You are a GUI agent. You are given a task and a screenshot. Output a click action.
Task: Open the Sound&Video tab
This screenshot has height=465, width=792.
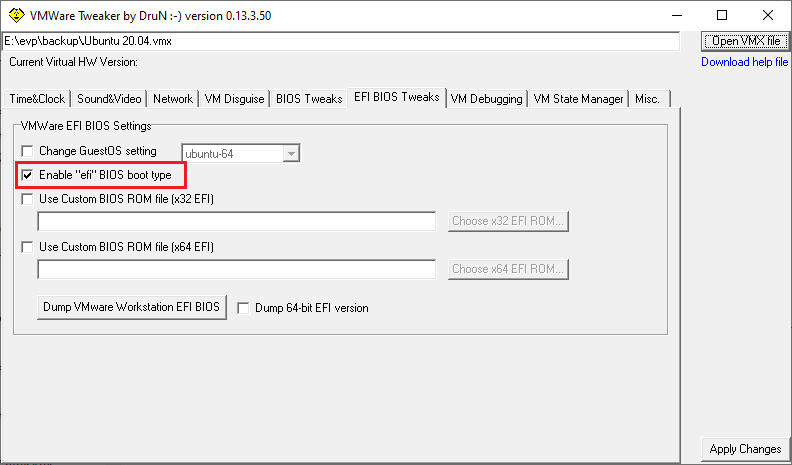click(x=109, y=99)
